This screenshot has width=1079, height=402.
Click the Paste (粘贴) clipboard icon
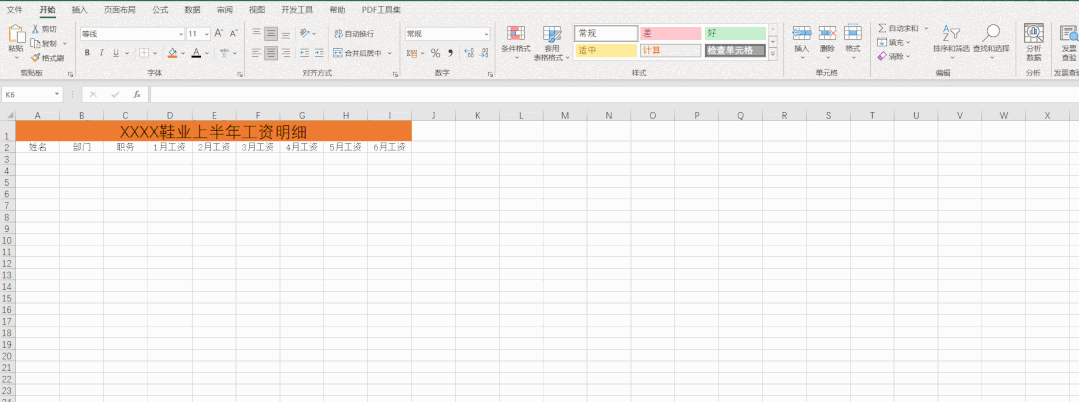point(16,35)
